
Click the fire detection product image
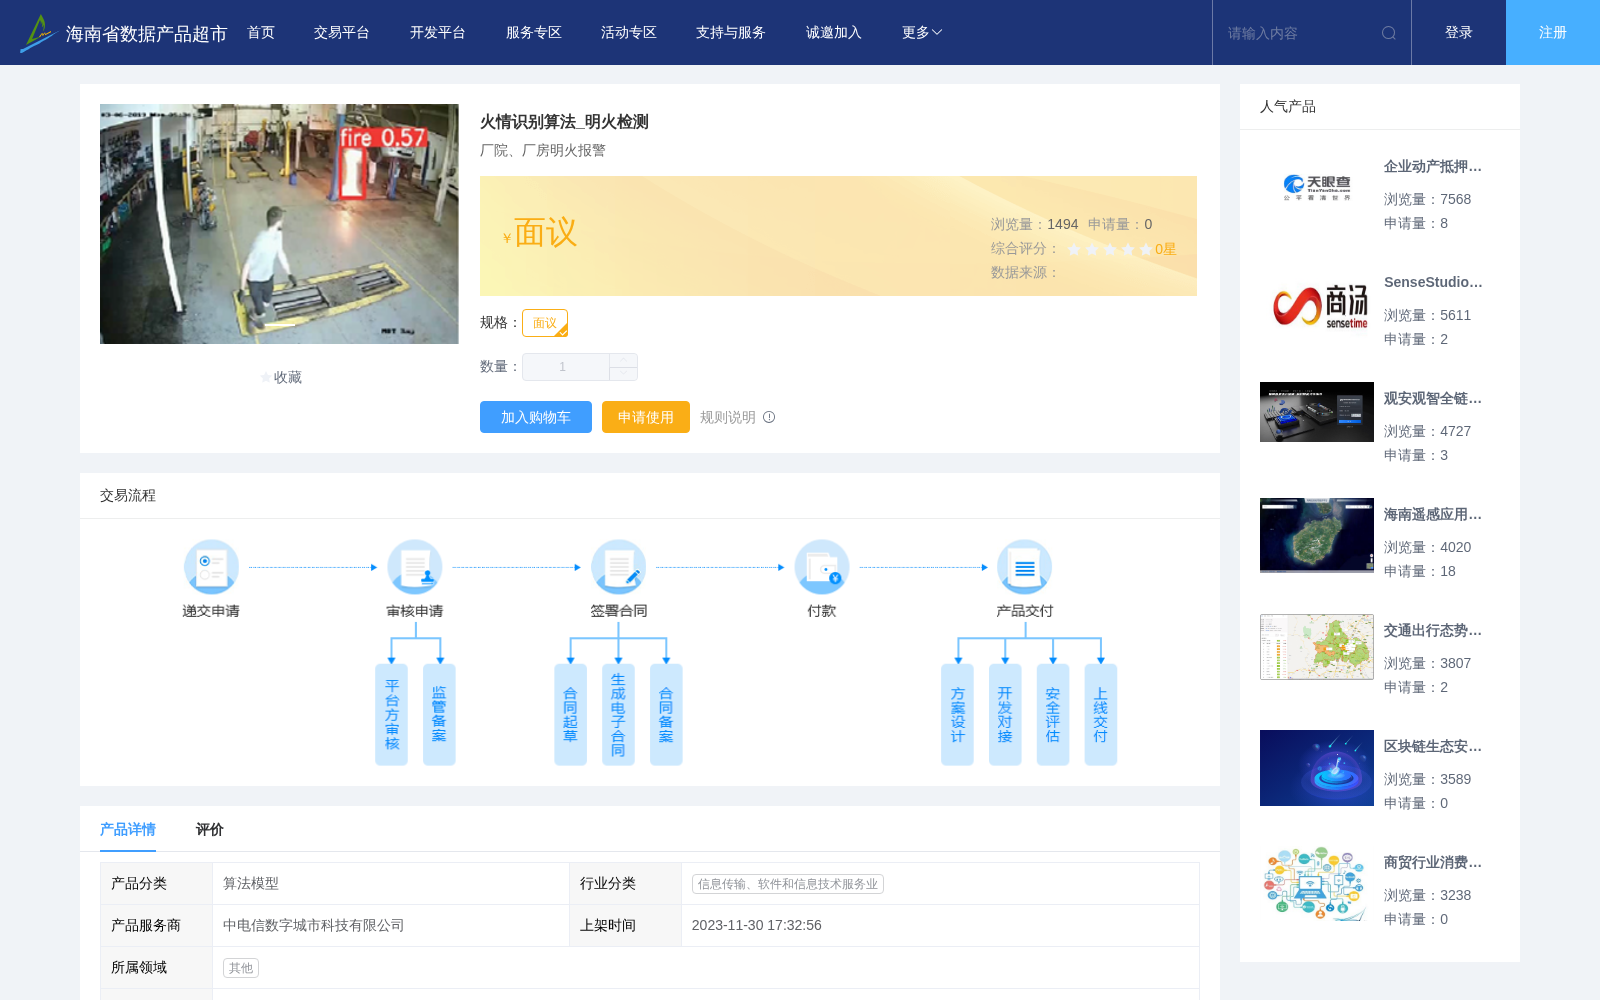click(279, 224)
